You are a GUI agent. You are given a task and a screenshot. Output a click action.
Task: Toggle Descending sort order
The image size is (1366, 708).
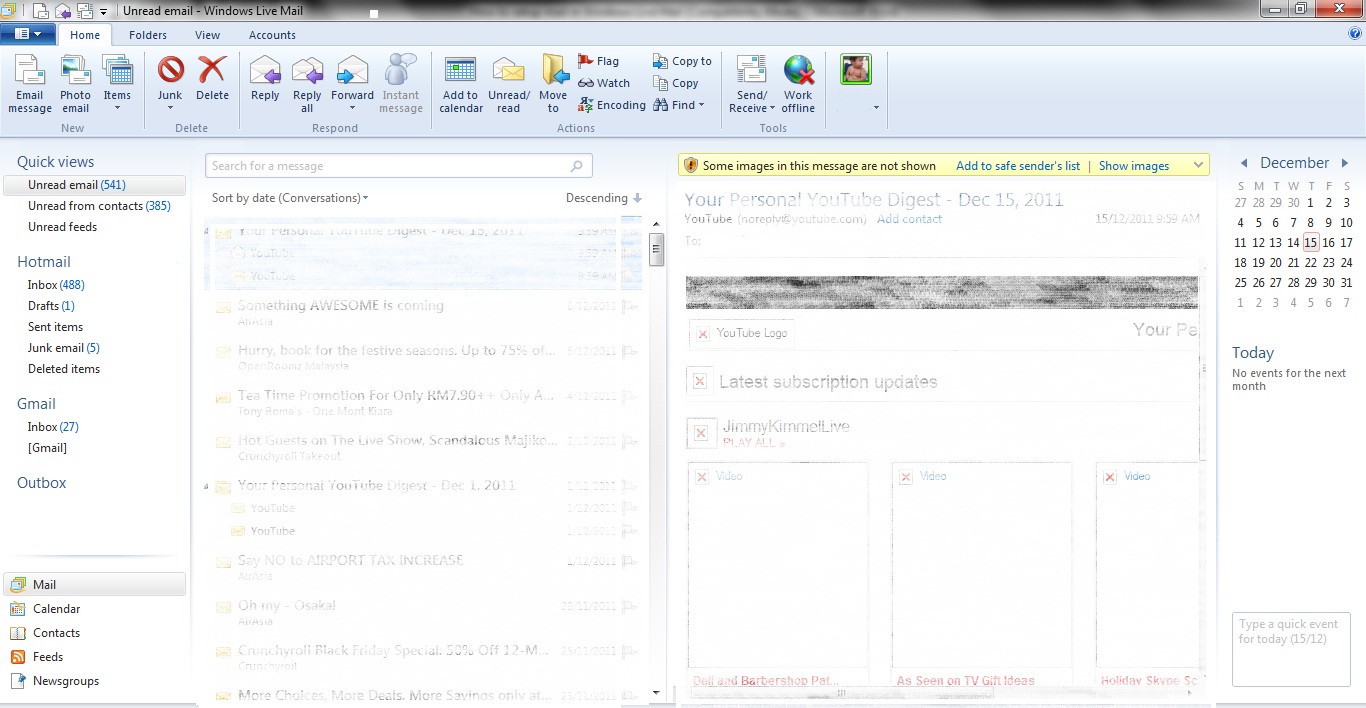[x=604, y=198]
